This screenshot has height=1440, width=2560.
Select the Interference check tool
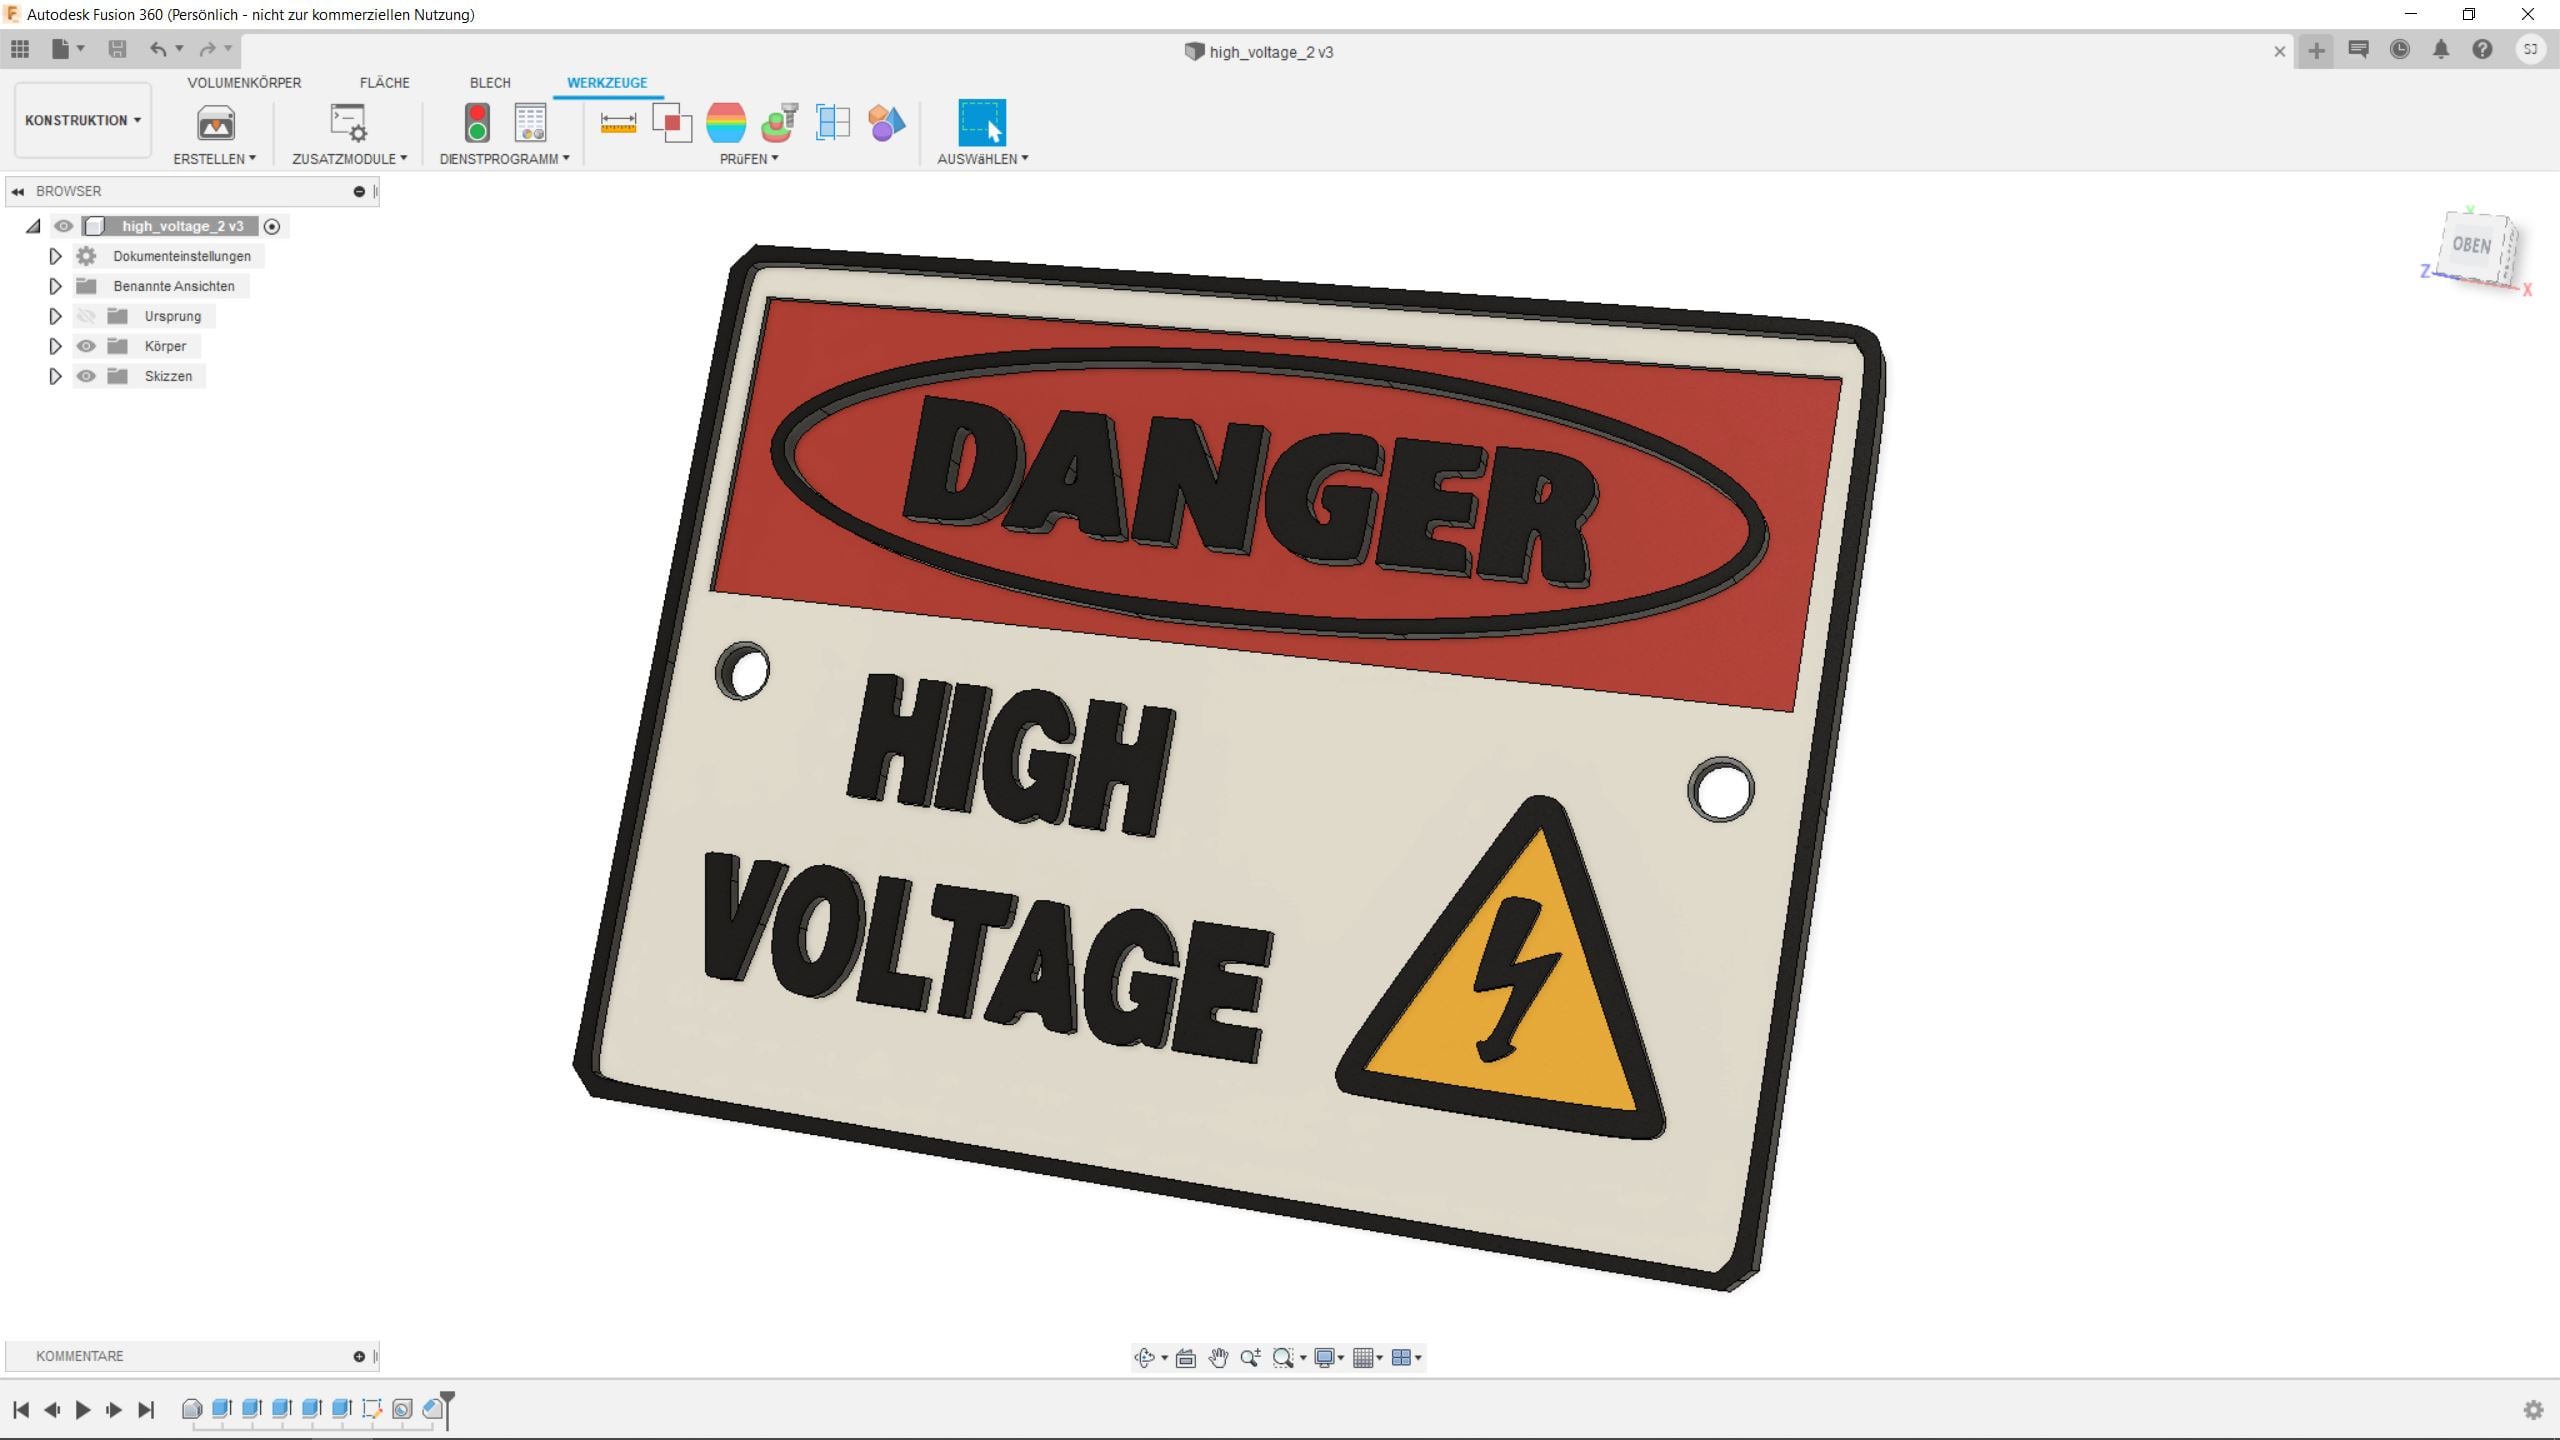point(672,123)
